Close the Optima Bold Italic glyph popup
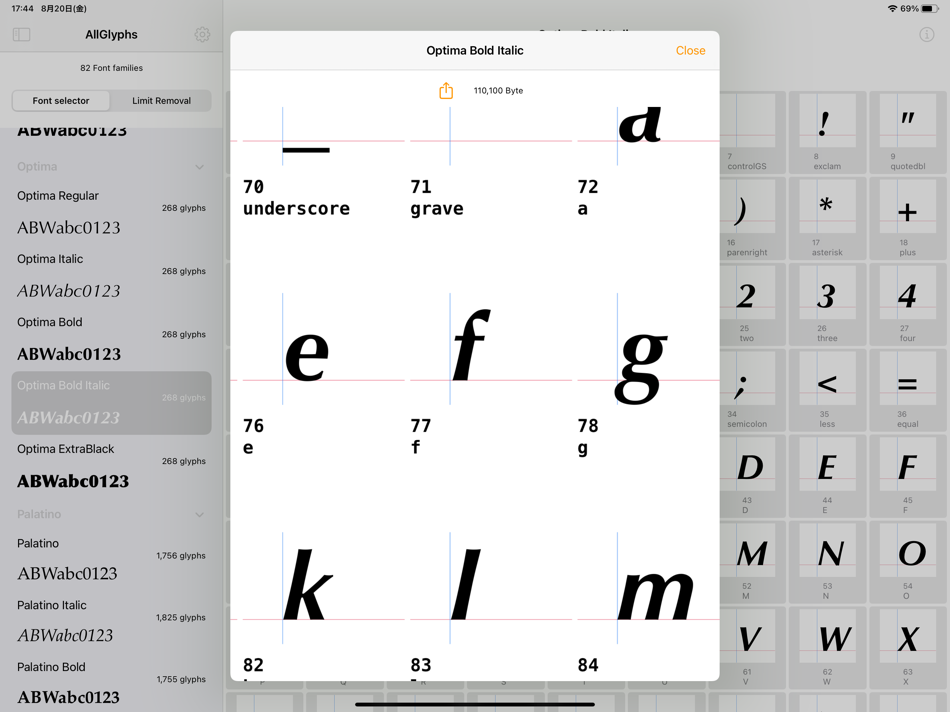Image resolution: width=950 pixels, height=712 pixels. click(690, 51)
